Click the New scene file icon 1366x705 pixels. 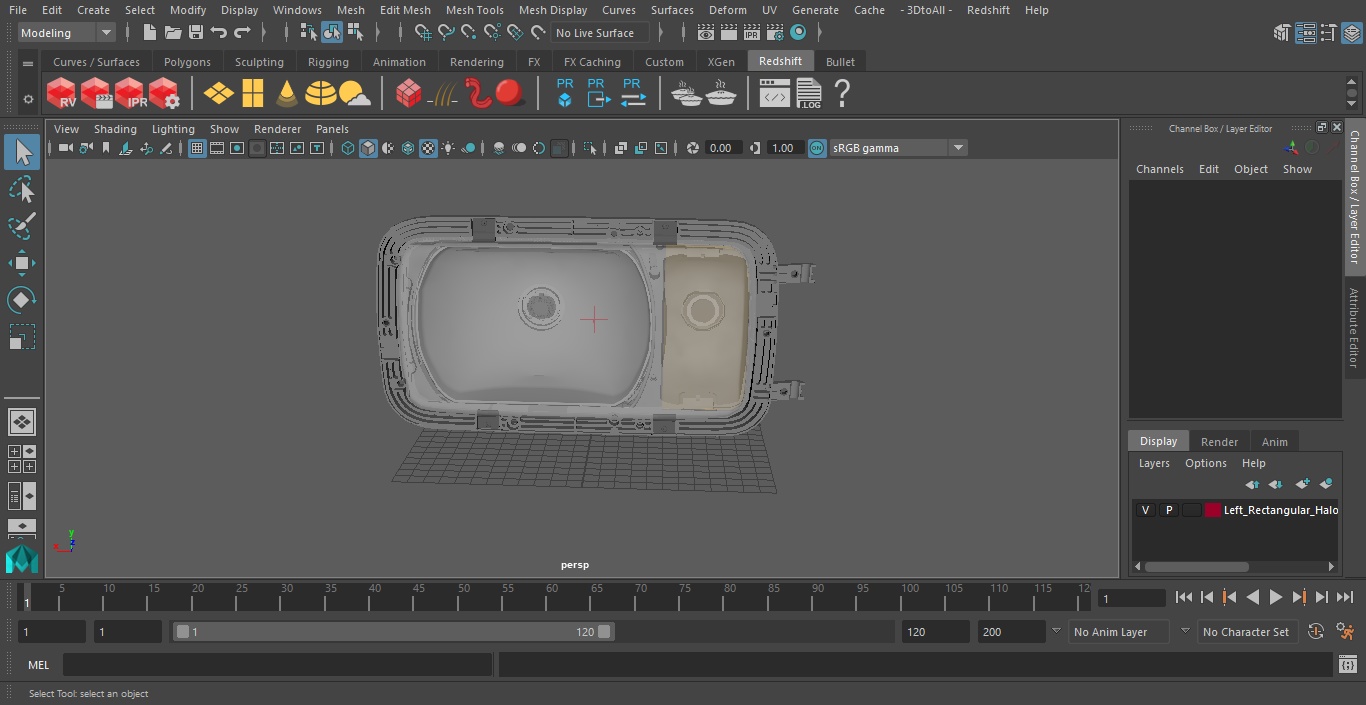(150, 33)
